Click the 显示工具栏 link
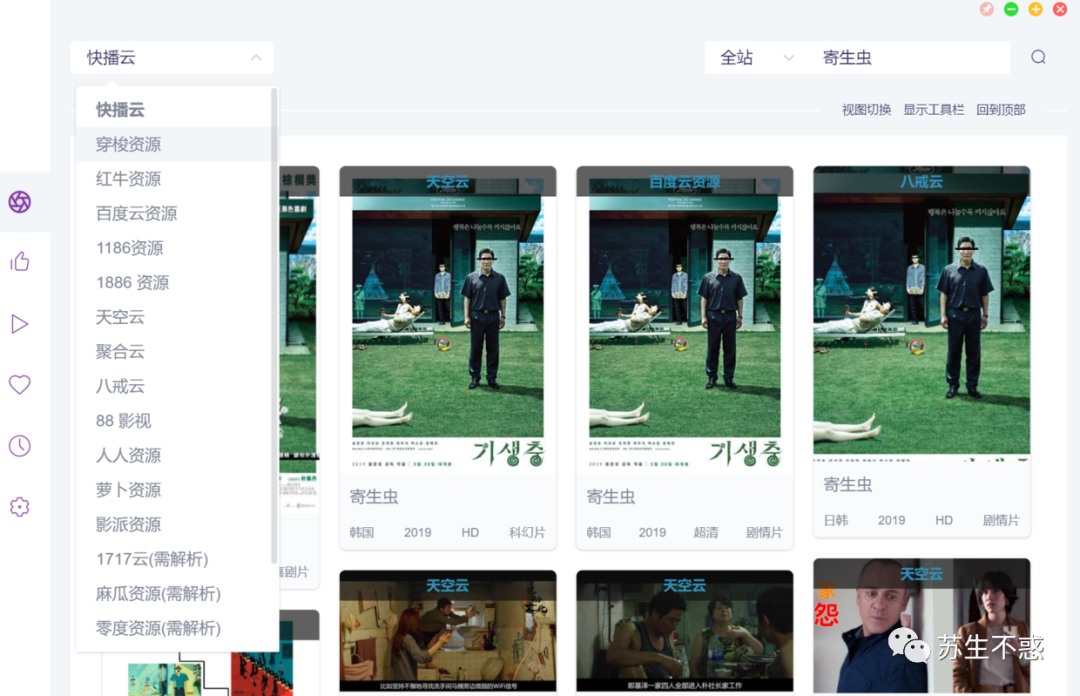 click(x=933, y=110)
